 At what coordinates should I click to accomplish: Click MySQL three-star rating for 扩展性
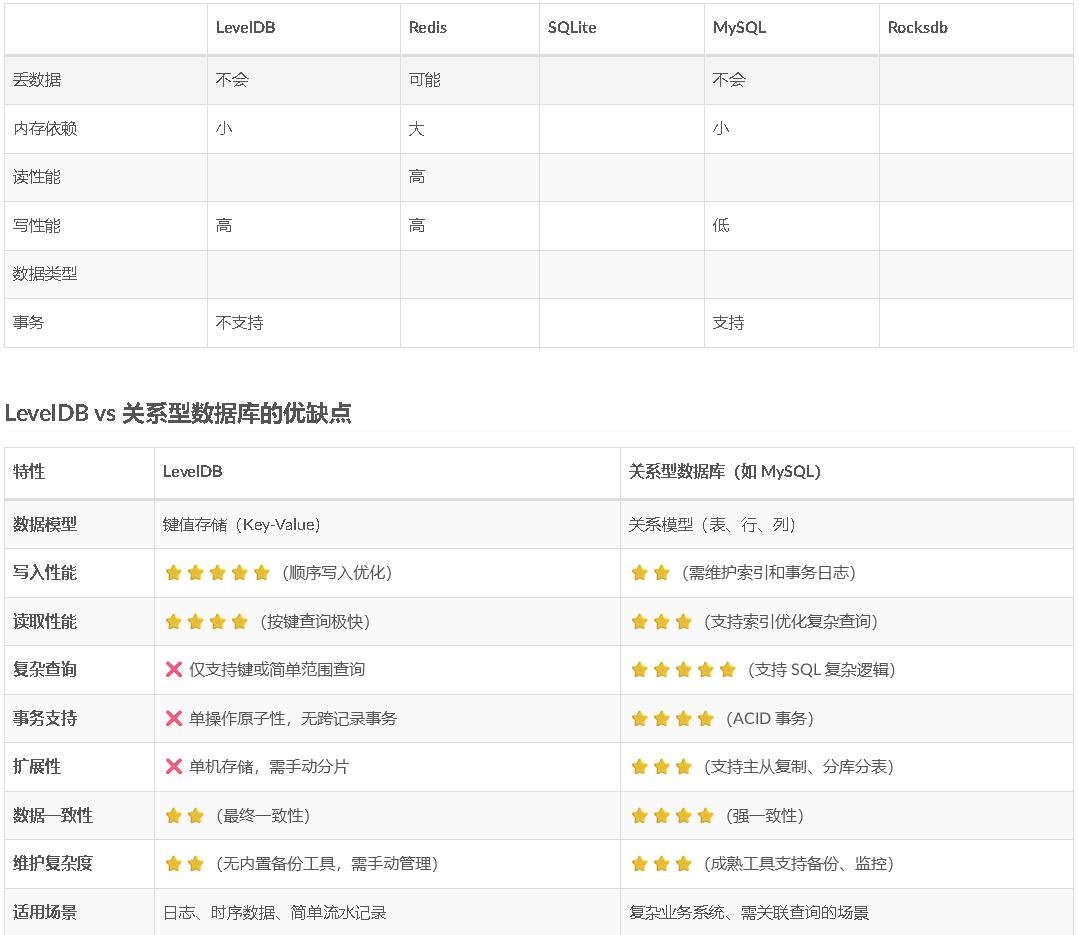click(x=661, y=766)
